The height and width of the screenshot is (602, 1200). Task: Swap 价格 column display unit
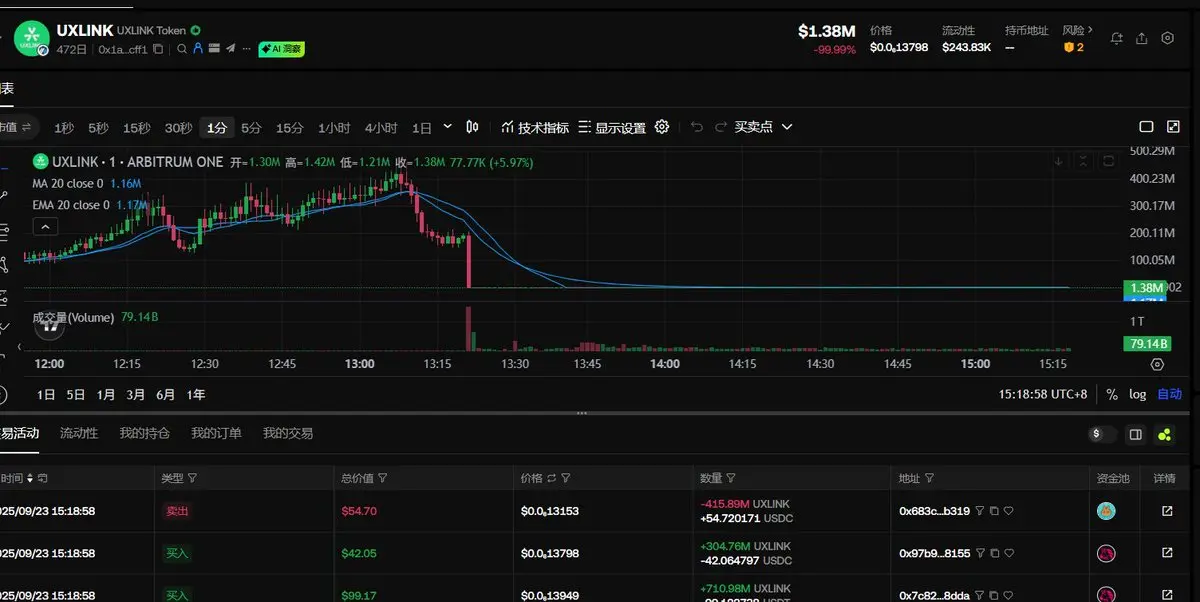pyautogui.click(x=552, y=479)
